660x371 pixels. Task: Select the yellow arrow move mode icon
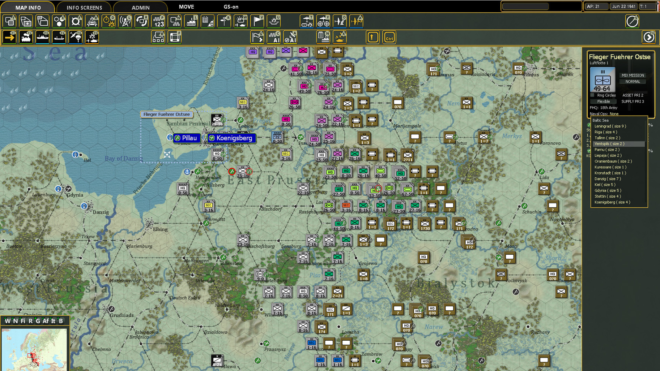click(x=10, y=37)
